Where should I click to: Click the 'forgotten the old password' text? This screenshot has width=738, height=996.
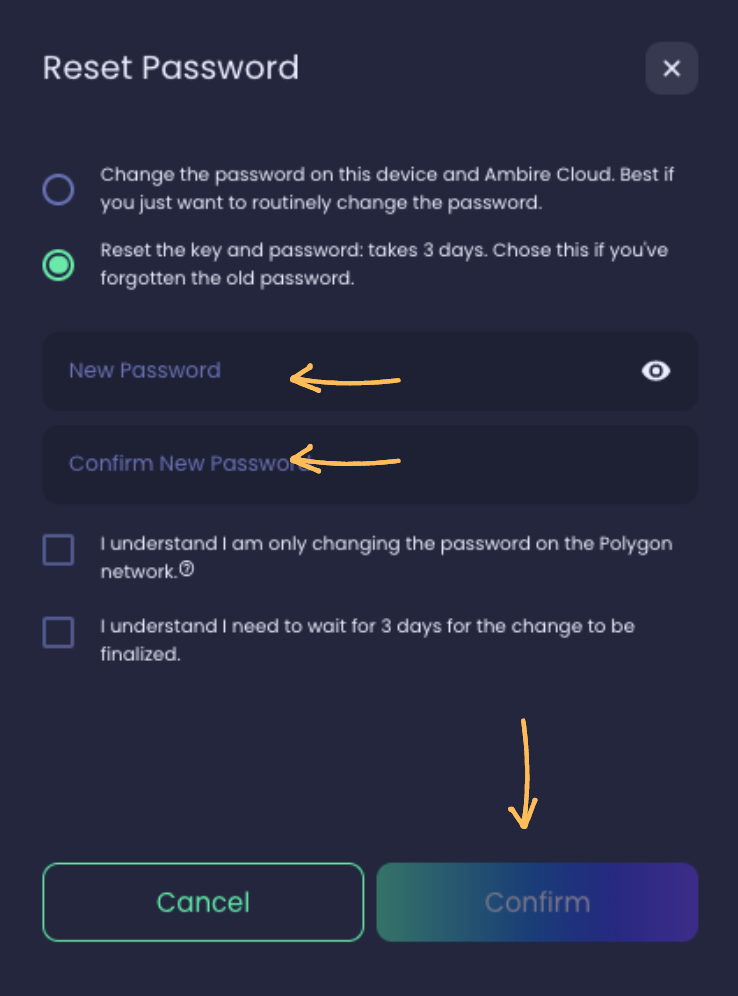[228, 279]
